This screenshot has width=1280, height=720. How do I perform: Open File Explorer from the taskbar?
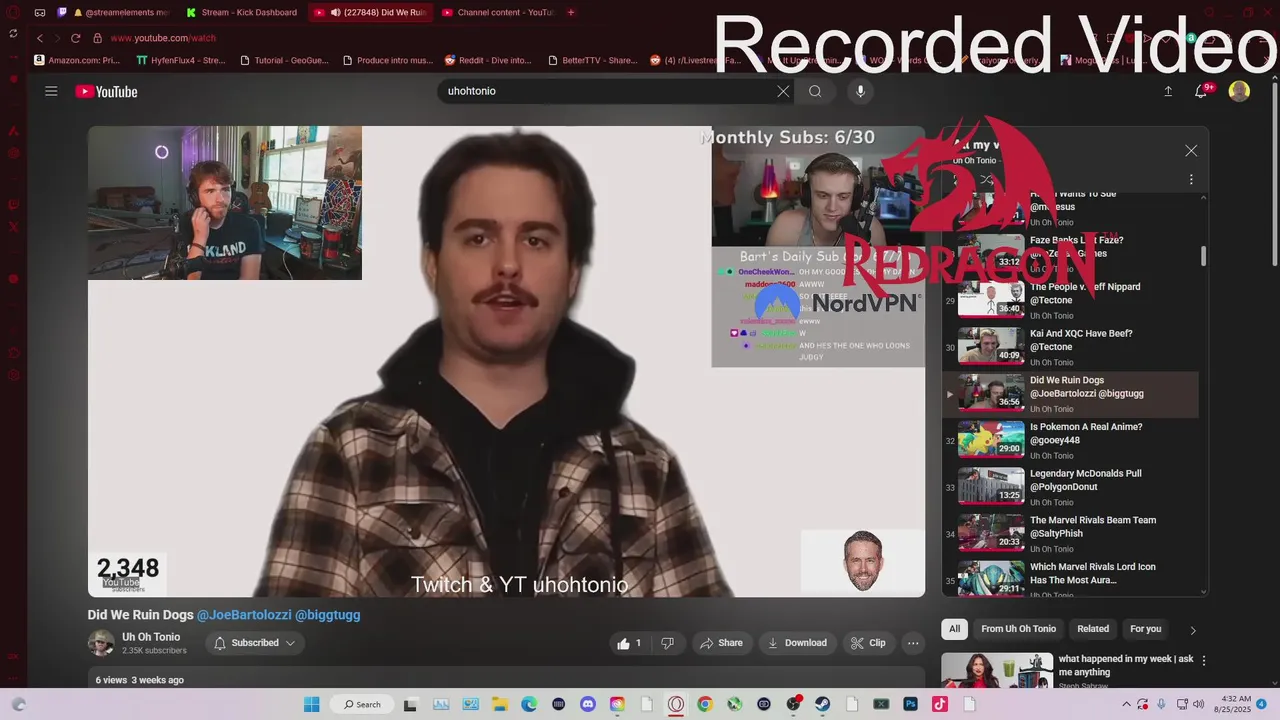499,704
